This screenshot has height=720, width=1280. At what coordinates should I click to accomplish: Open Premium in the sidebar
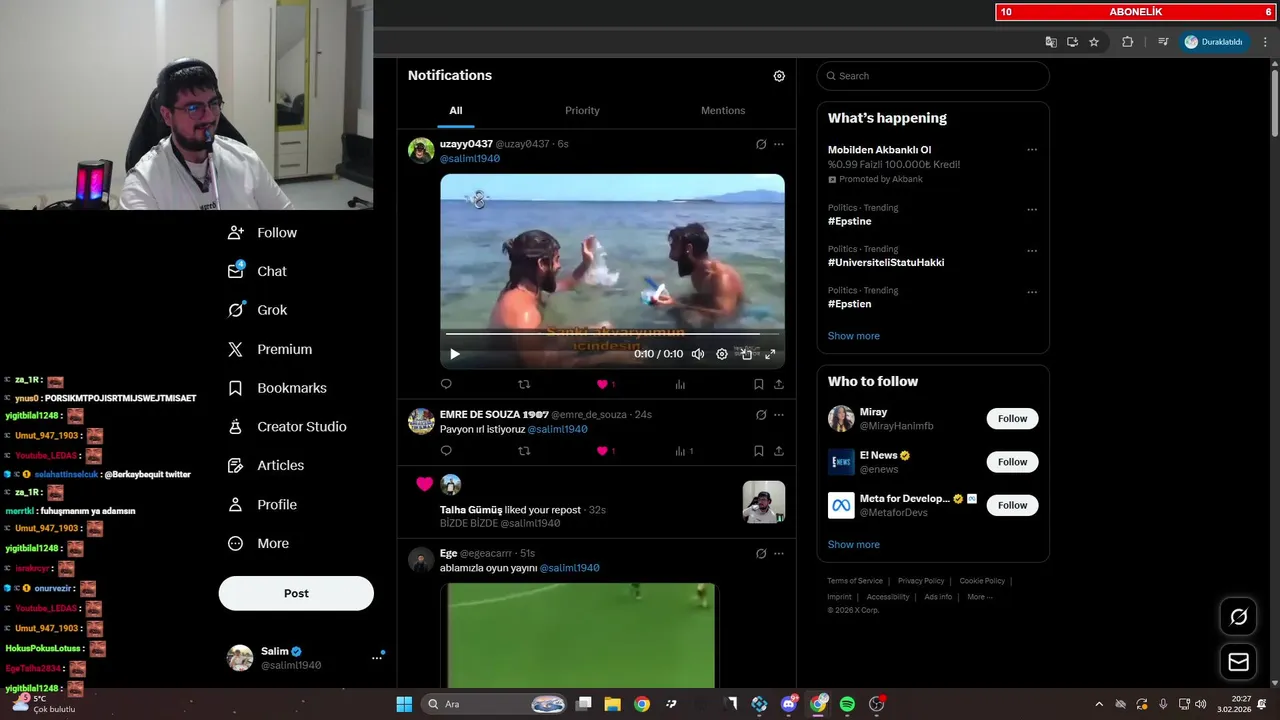(270, 349)
